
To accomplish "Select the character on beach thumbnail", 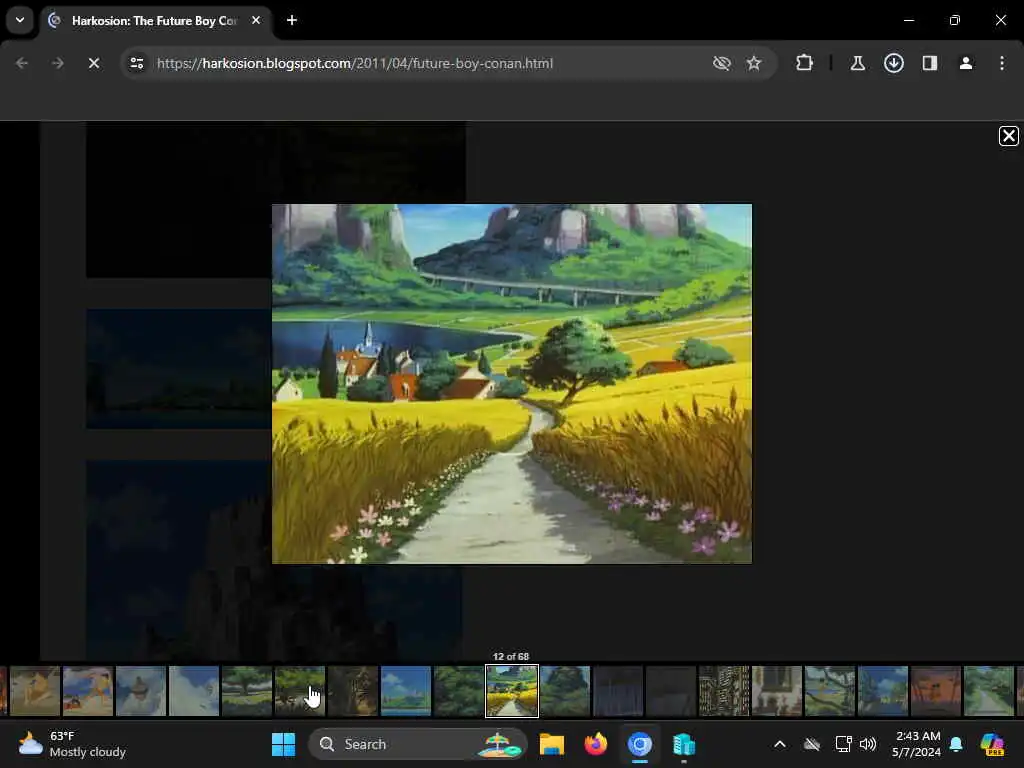I will click(88, 691).
